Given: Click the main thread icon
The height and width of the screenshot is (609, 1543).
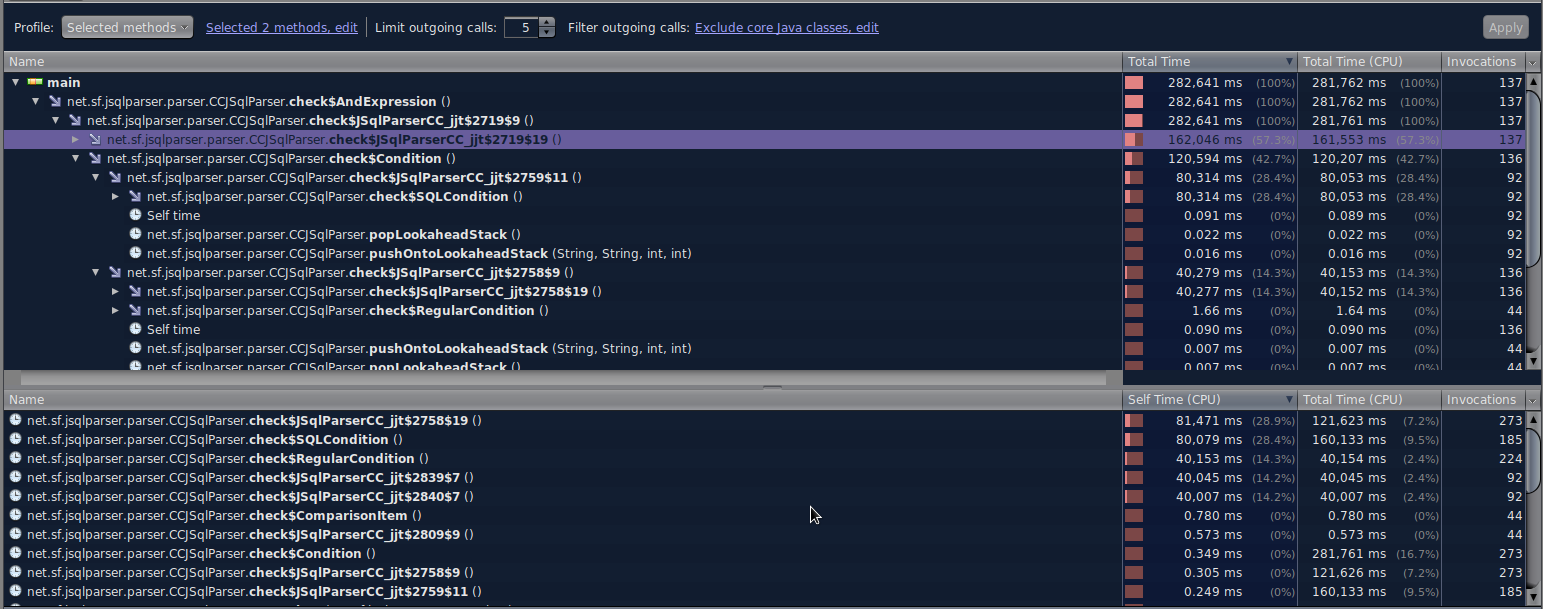Looking at the screenshot, I should point(34,83).
